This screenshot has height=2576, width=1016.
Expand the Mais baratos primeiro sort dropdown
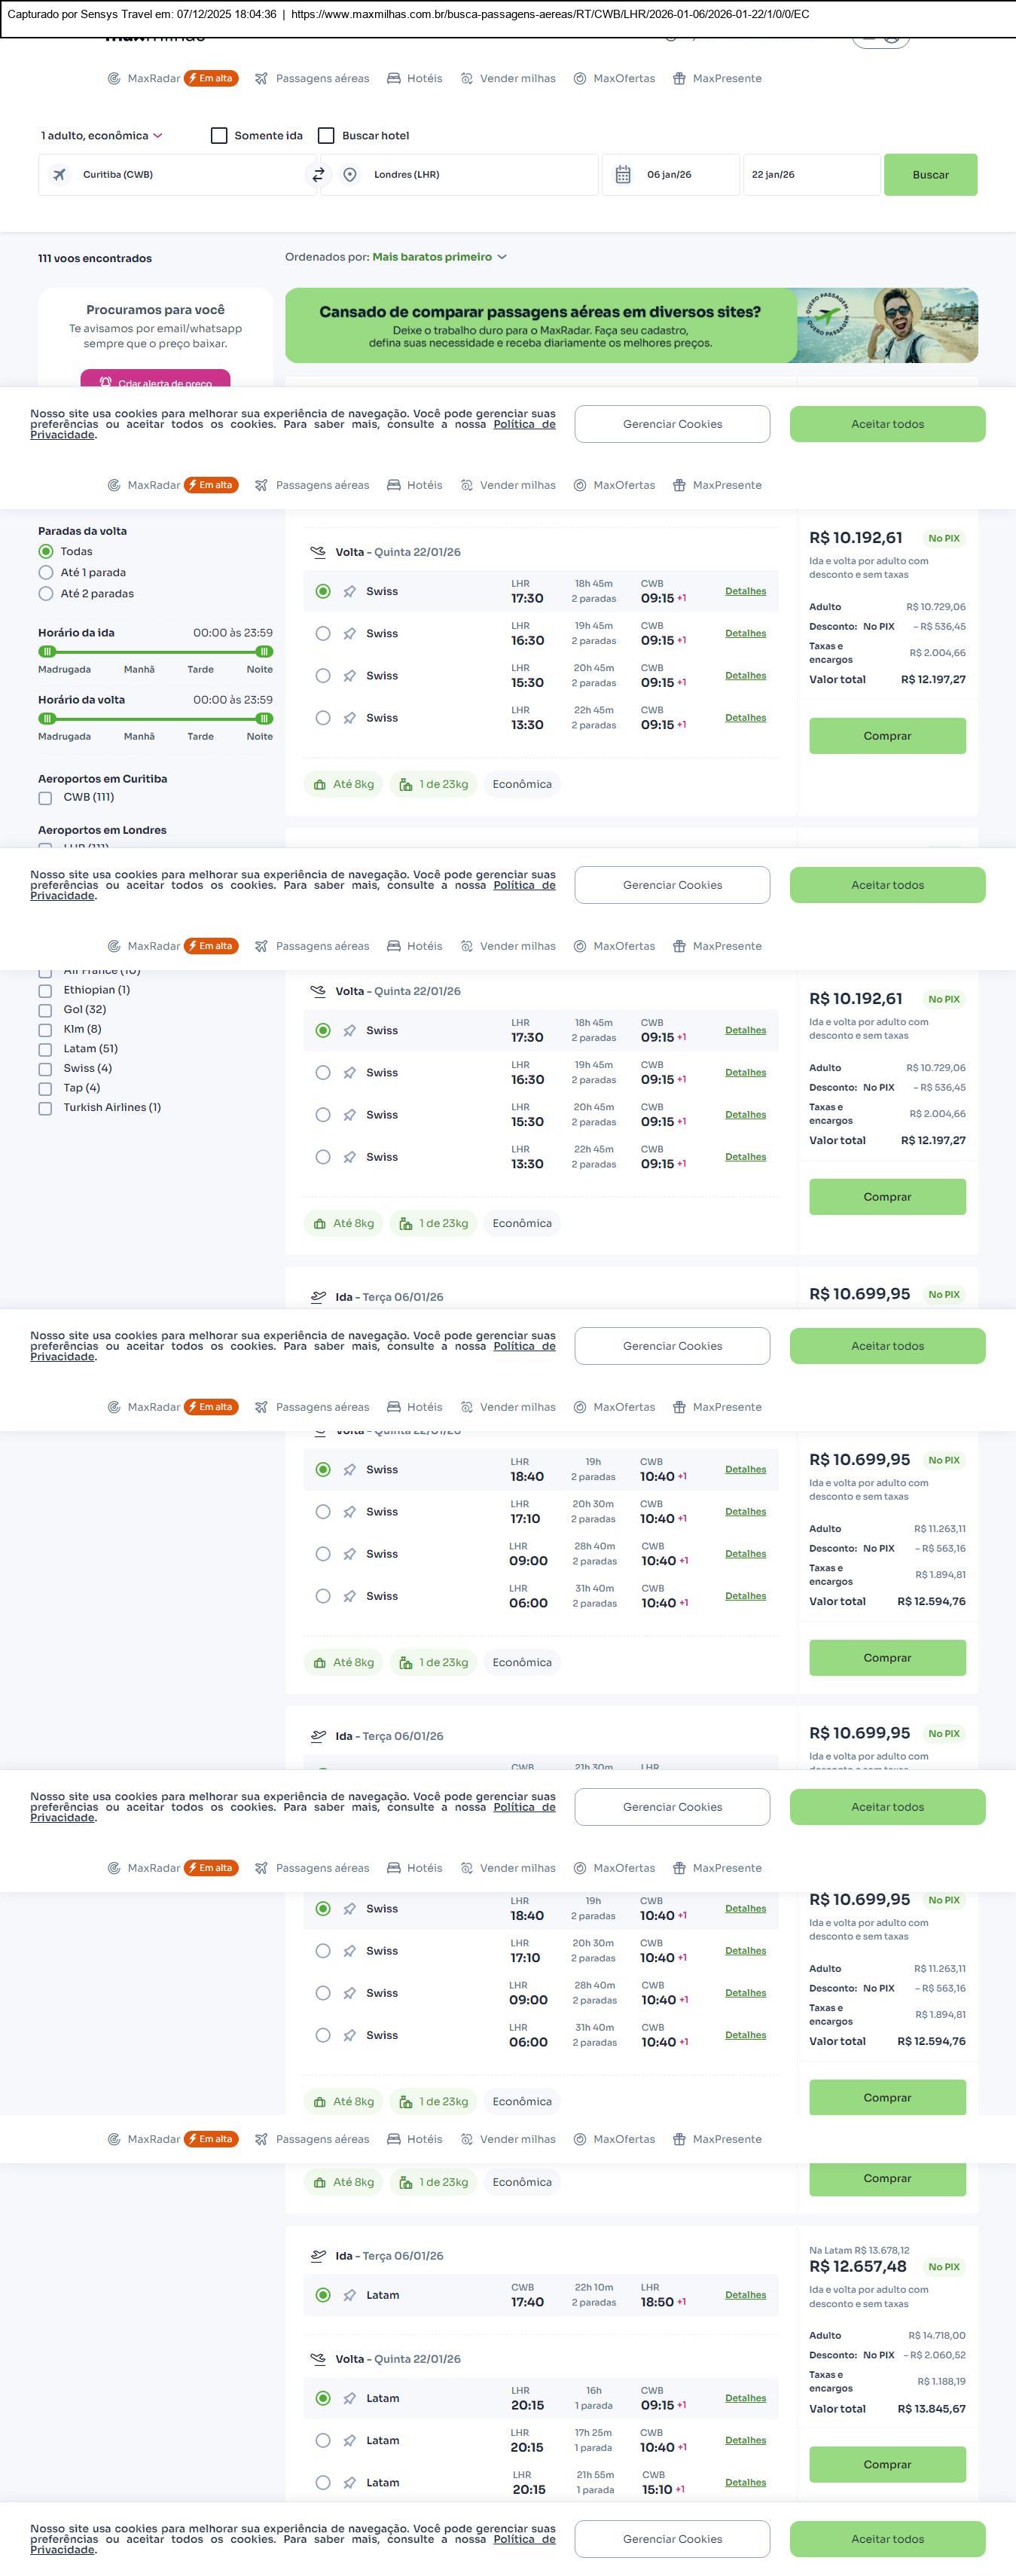click(439, 257)
